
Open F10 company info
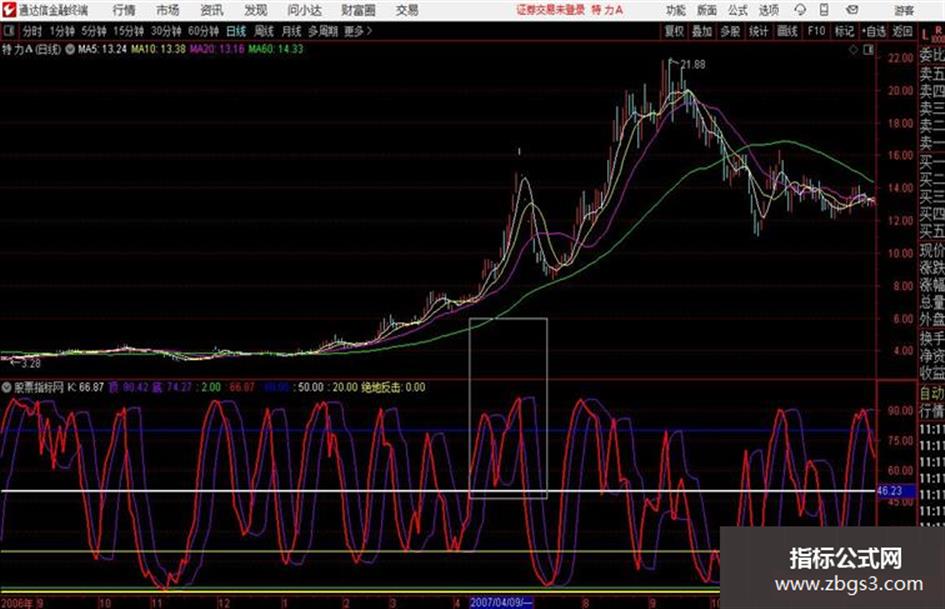(816, 31)
